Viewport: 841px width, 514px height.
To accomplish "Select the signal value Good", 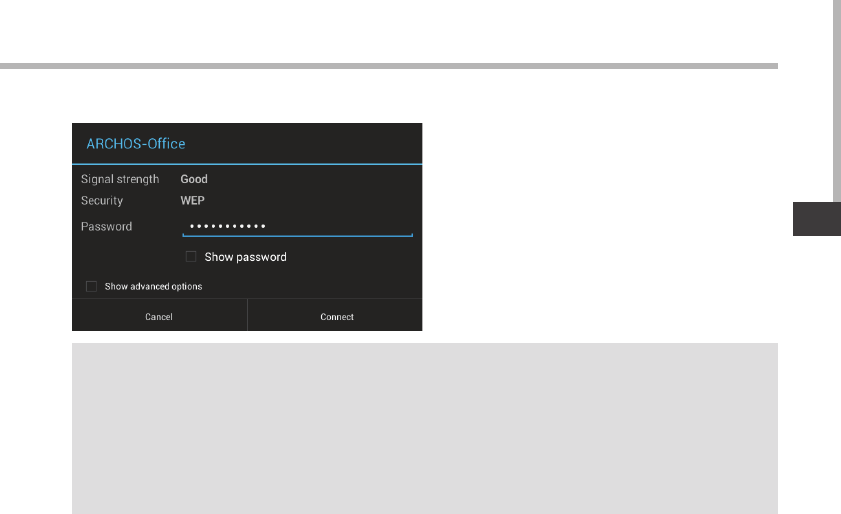I will tap(194, 179).
